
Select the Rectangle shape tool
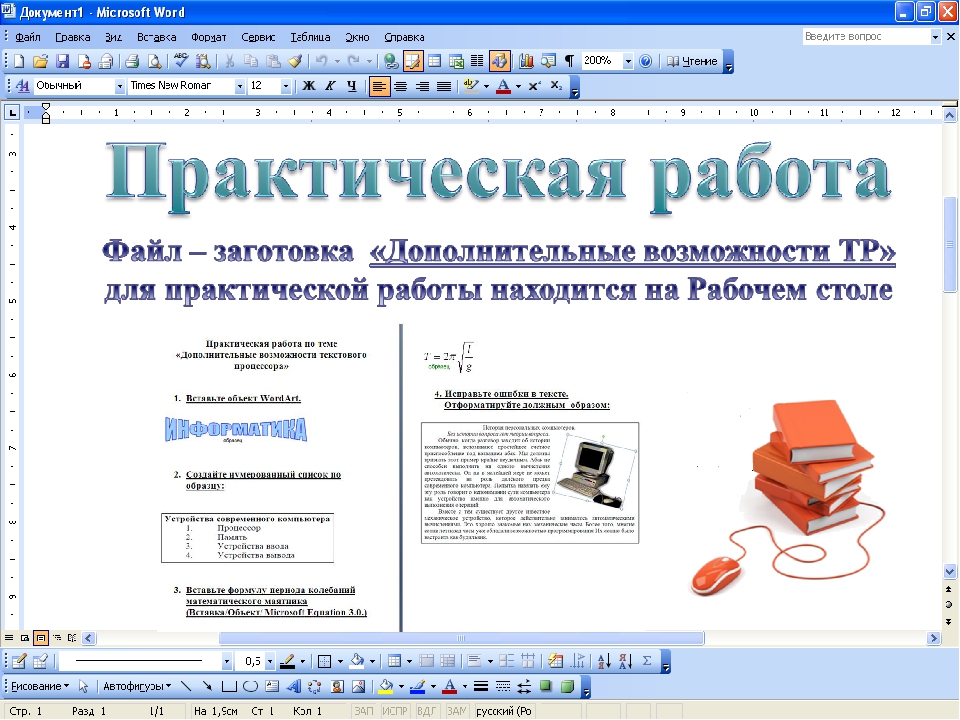(x=229, y=686)
